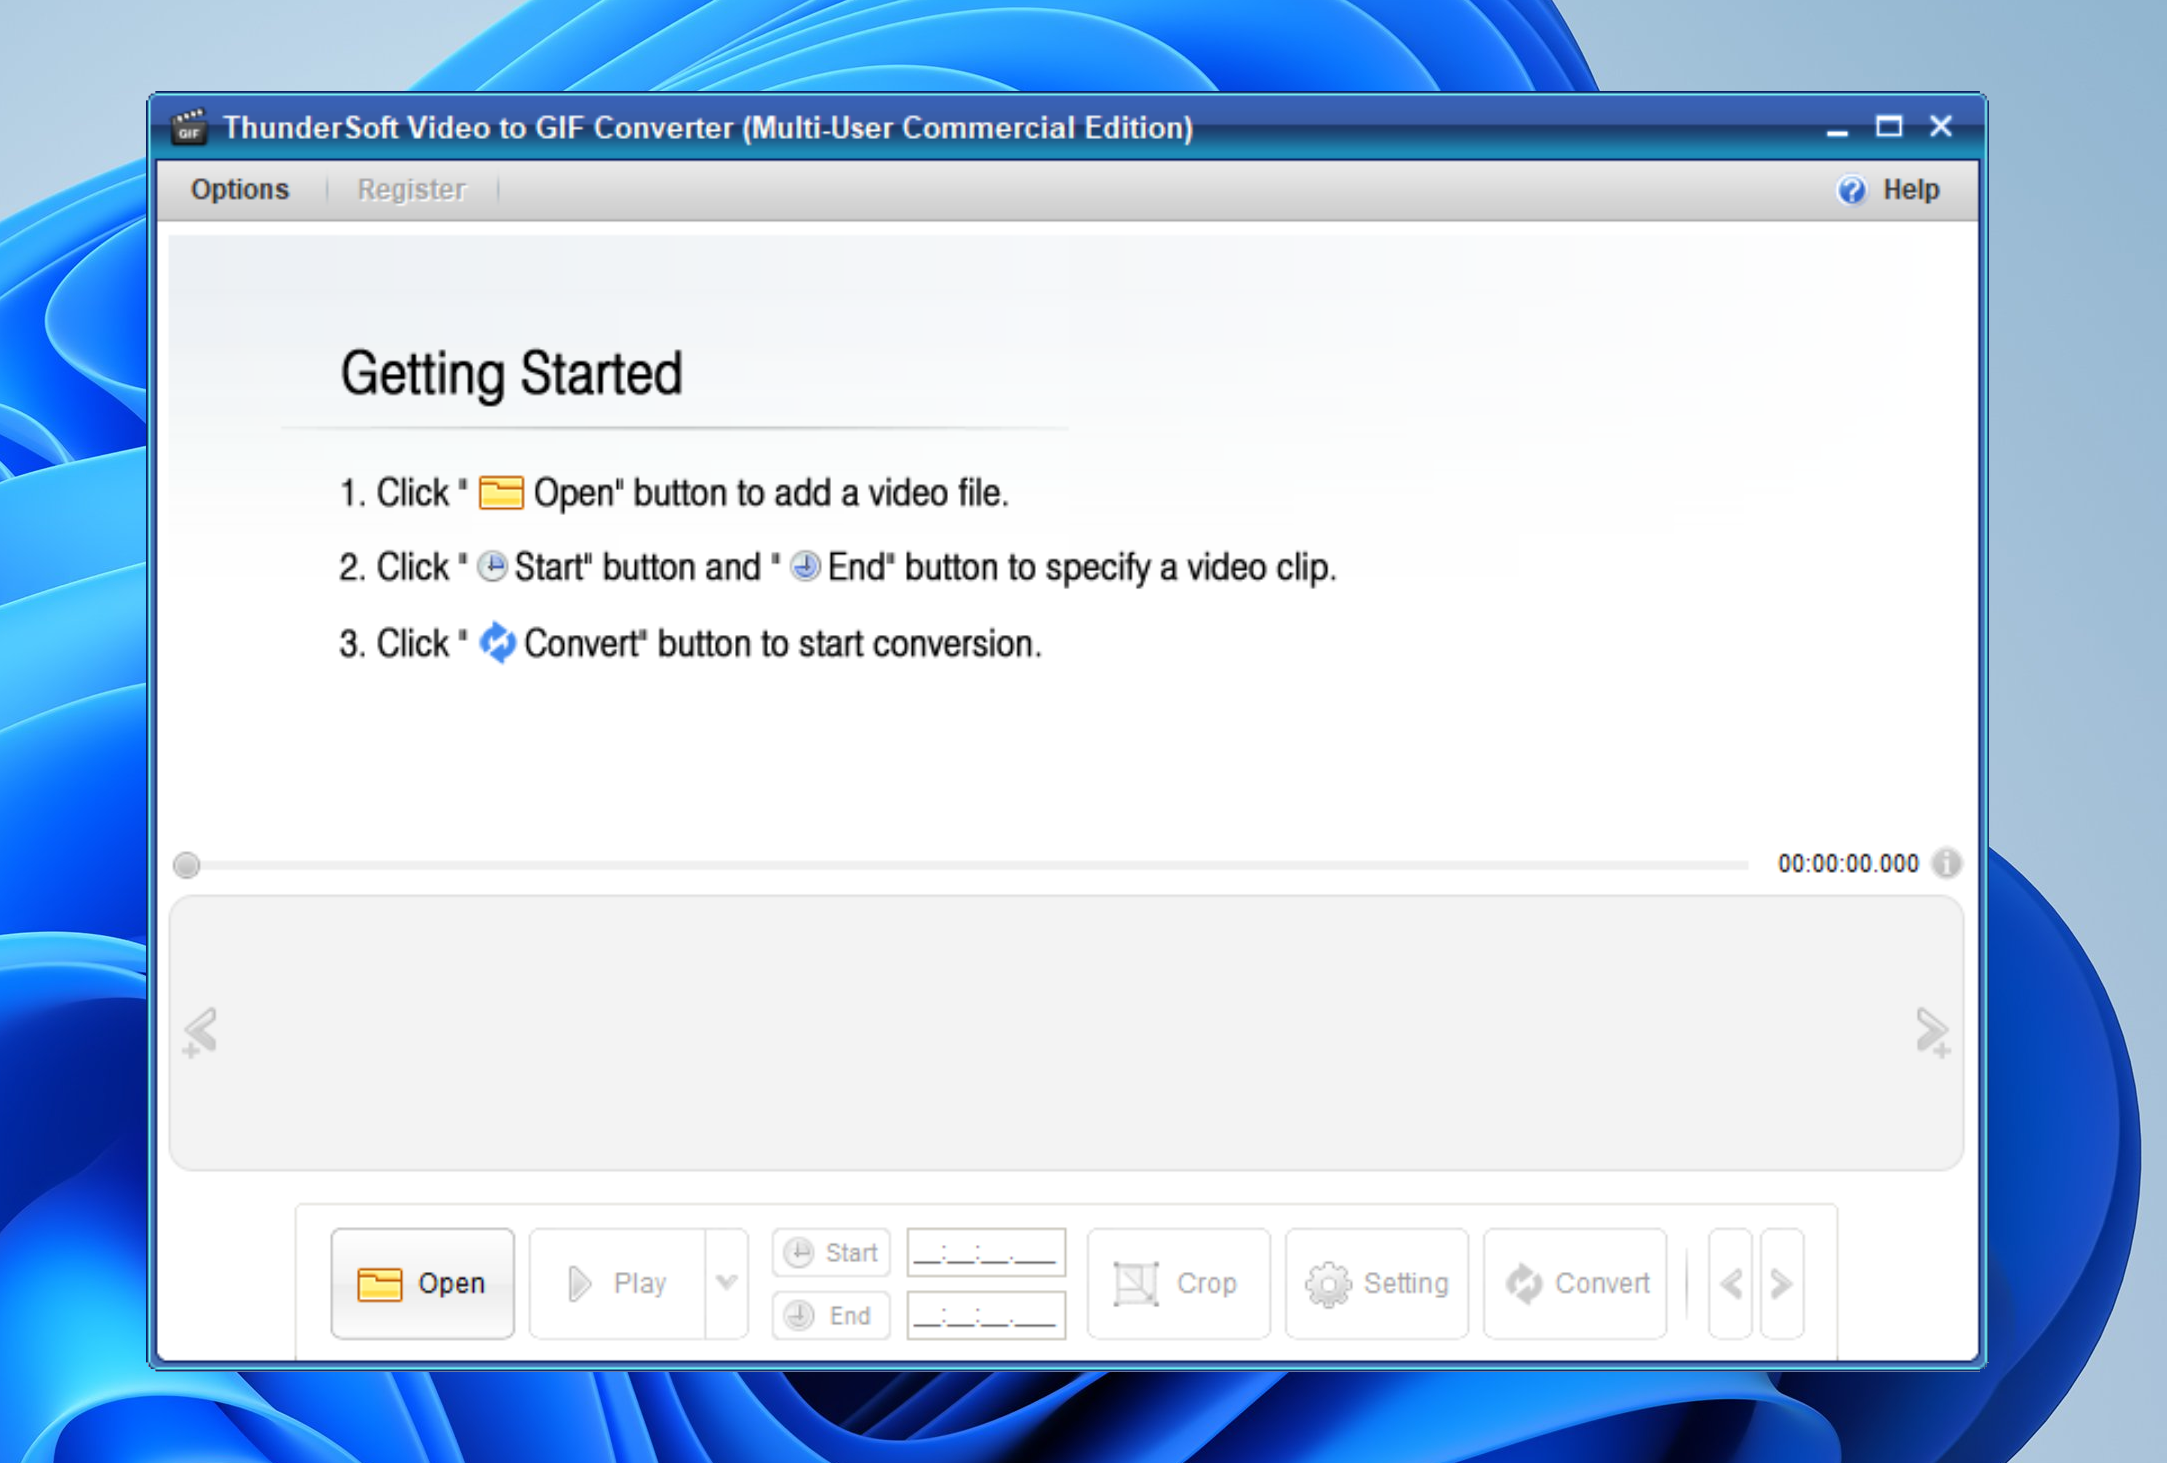
Task: Maximize the ThunderSoft converter window
Action: pos(1889,127)
